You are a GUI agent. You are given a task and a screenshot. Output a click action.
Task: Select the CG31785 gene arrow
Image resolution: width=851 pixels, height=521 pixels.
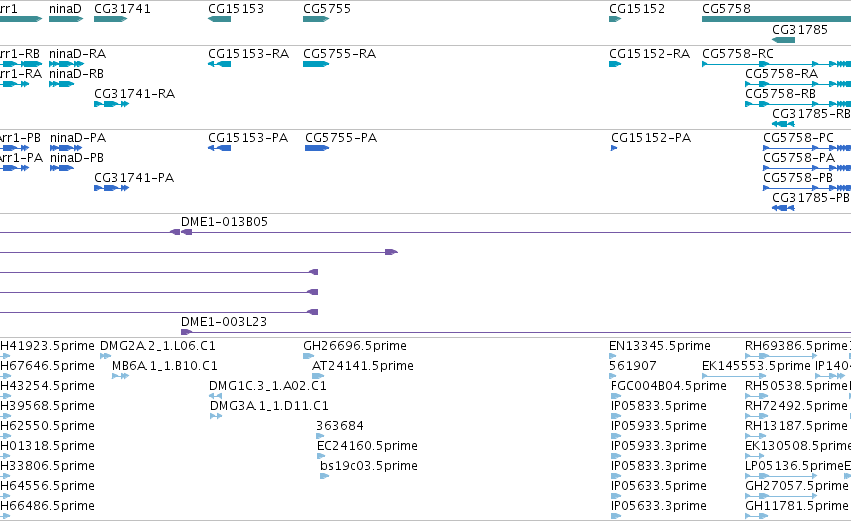783,40
